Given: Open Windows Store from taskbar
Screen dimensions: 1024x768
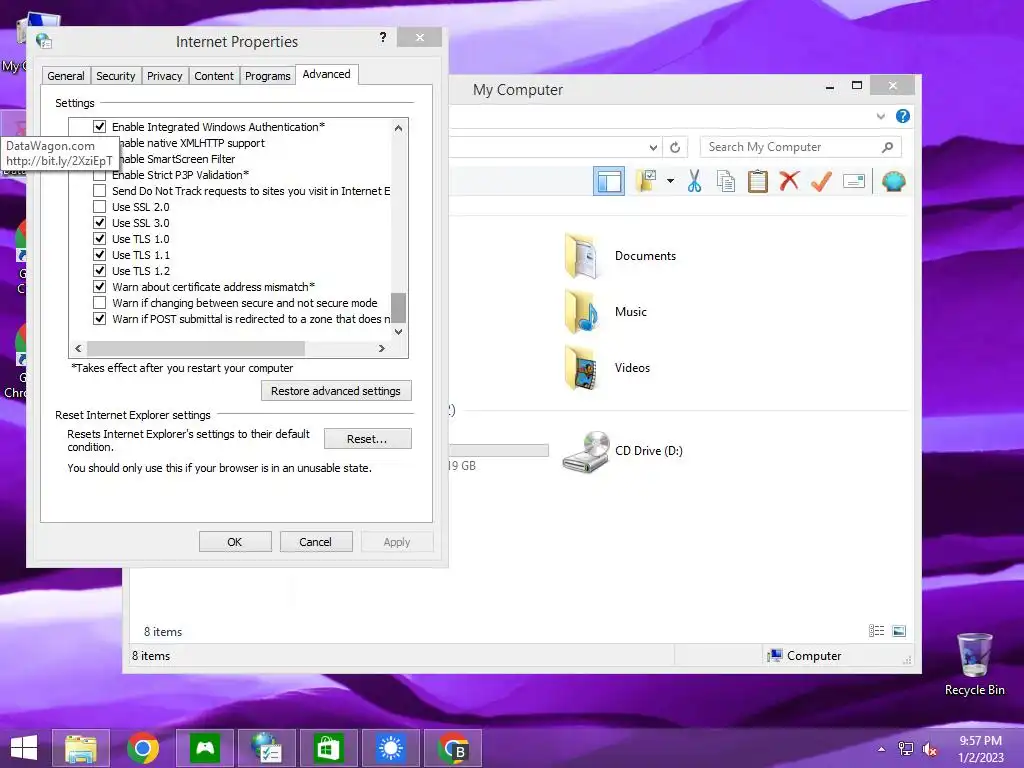Looking at the screenshot, I should [x=328, y=748].
